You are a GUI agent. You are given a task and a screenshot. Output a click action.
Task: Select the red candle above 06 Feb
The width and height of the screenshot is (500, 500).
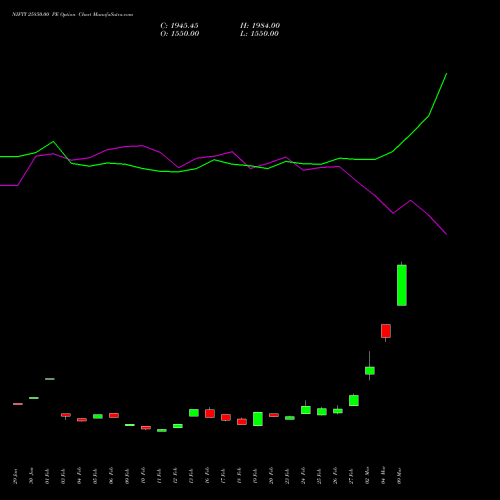(114, 415)
